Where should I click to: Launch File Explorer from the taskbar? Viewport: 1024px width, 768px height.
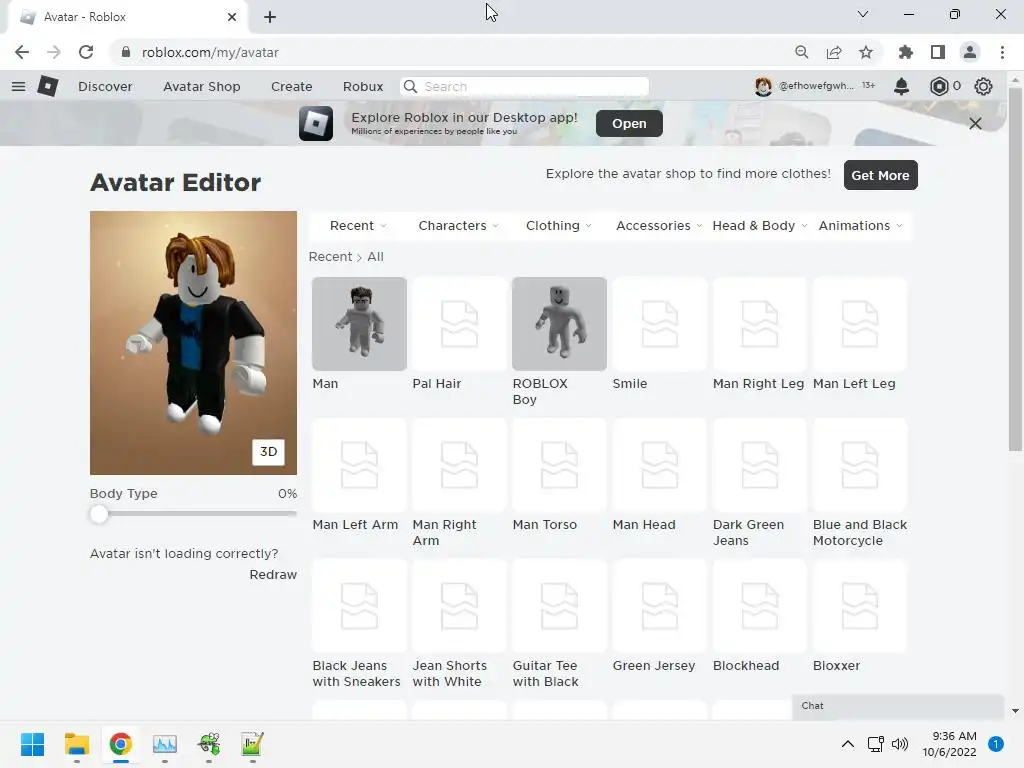pos(76,744)
